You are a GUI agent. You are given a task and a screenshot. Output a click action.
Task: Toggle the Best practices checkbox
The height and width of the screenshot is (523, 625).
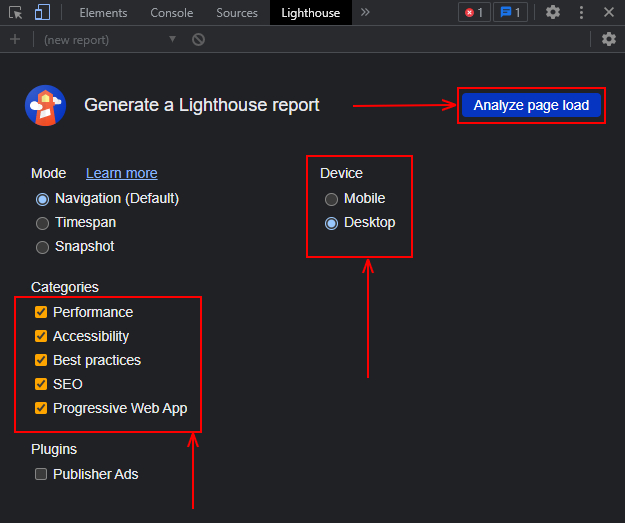[x=41, y=360]
